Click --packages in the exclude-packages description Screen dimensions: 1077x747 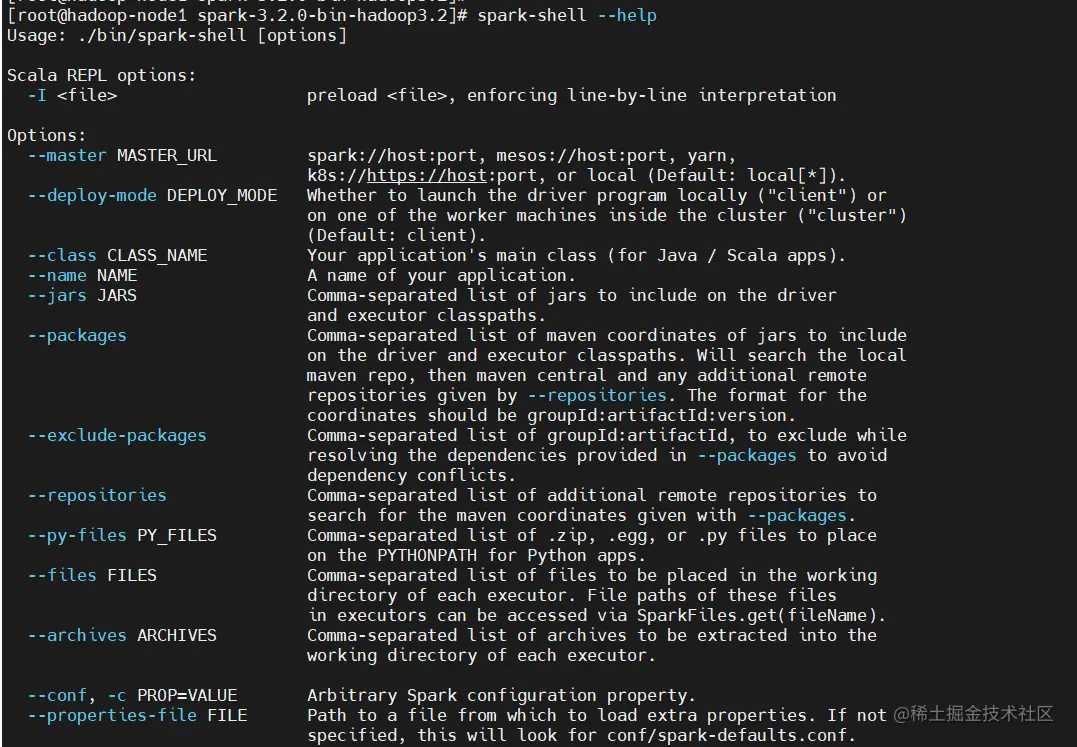(747, 456)
